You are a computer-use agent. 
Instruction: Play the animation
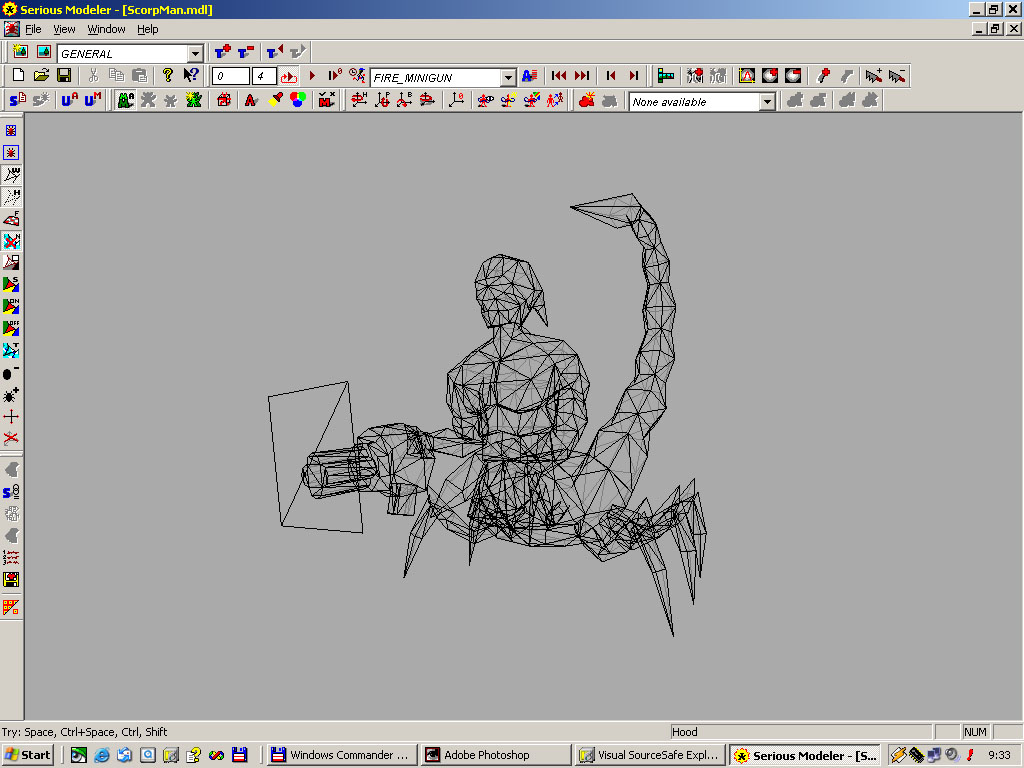[x=312, y=76]
